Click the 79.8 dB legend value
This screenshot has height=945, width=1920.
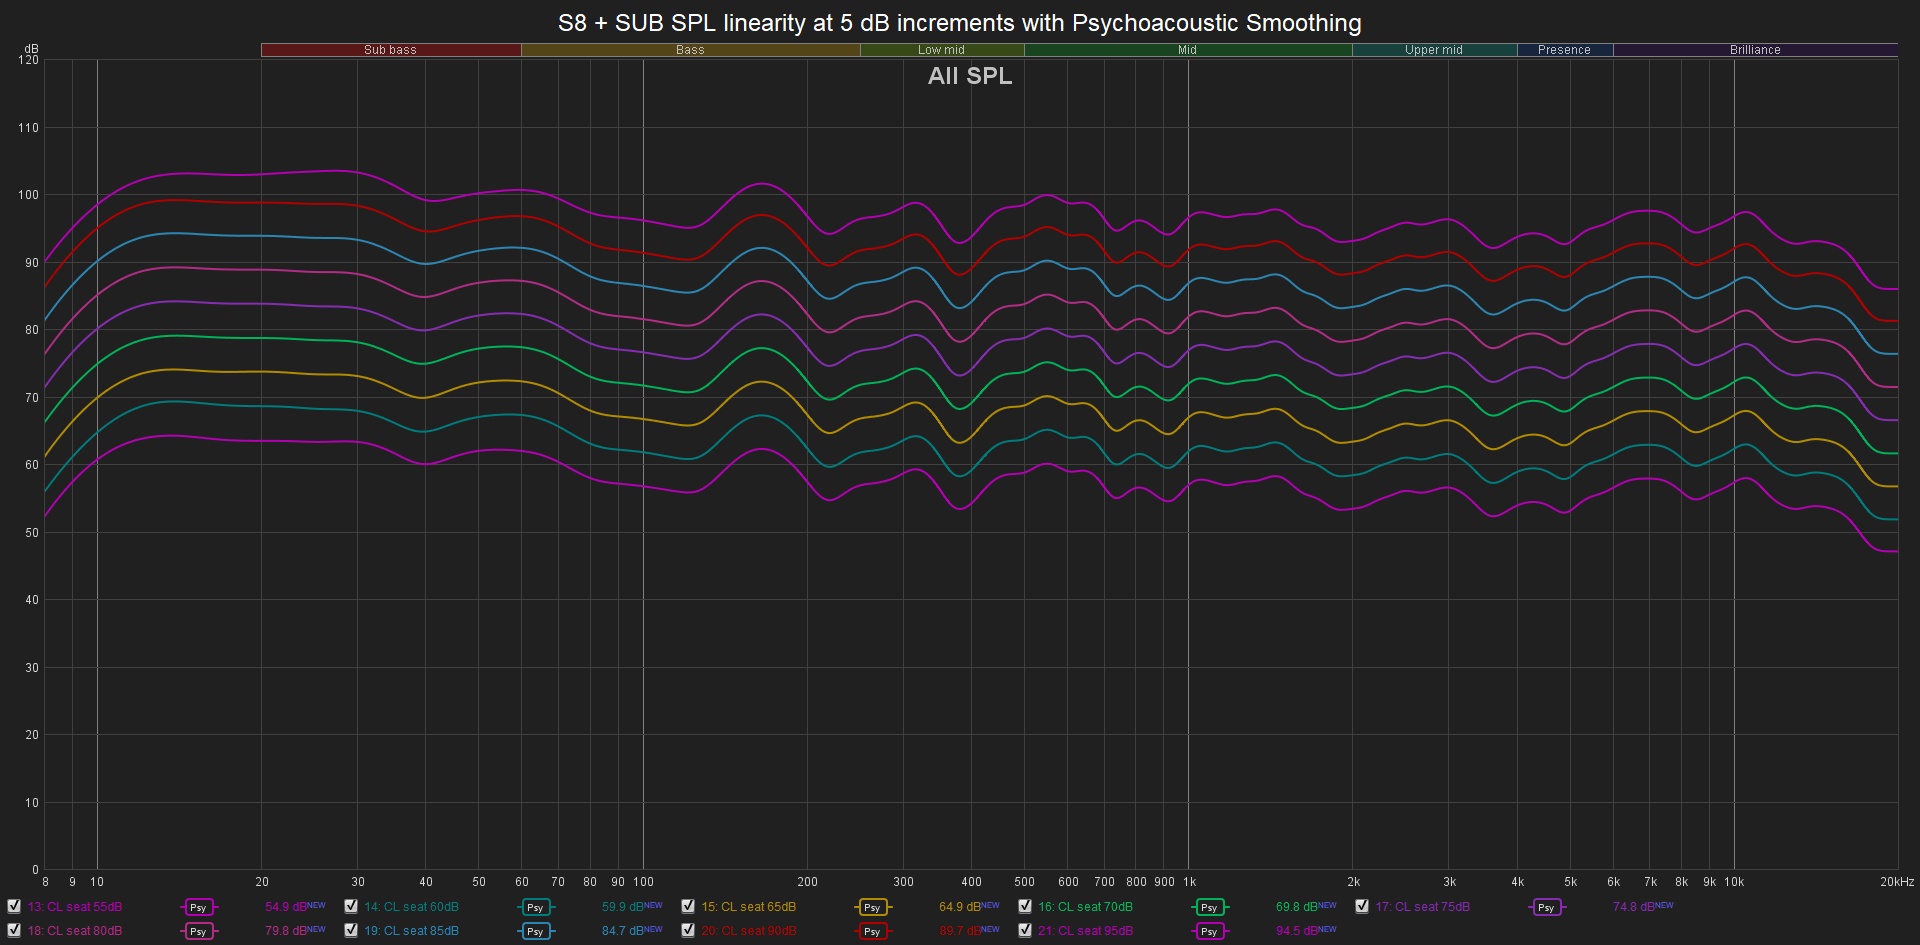pyautogui.click(x=286, y=931)
